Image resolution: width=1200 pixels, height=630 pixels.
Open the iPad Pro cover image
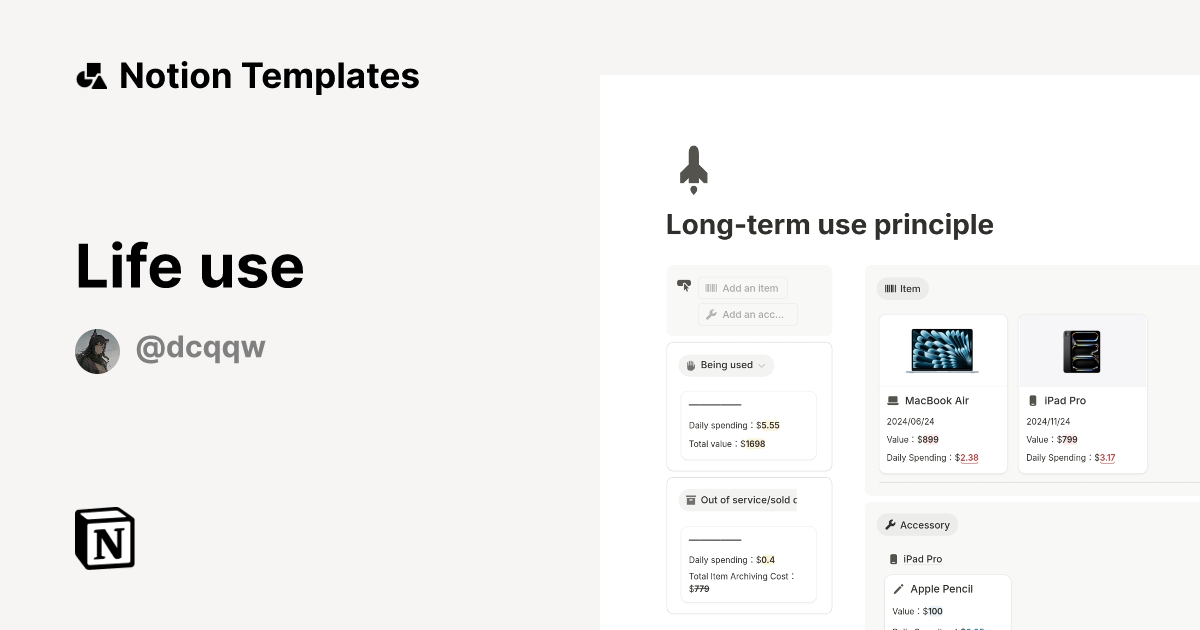(1082, 351)
